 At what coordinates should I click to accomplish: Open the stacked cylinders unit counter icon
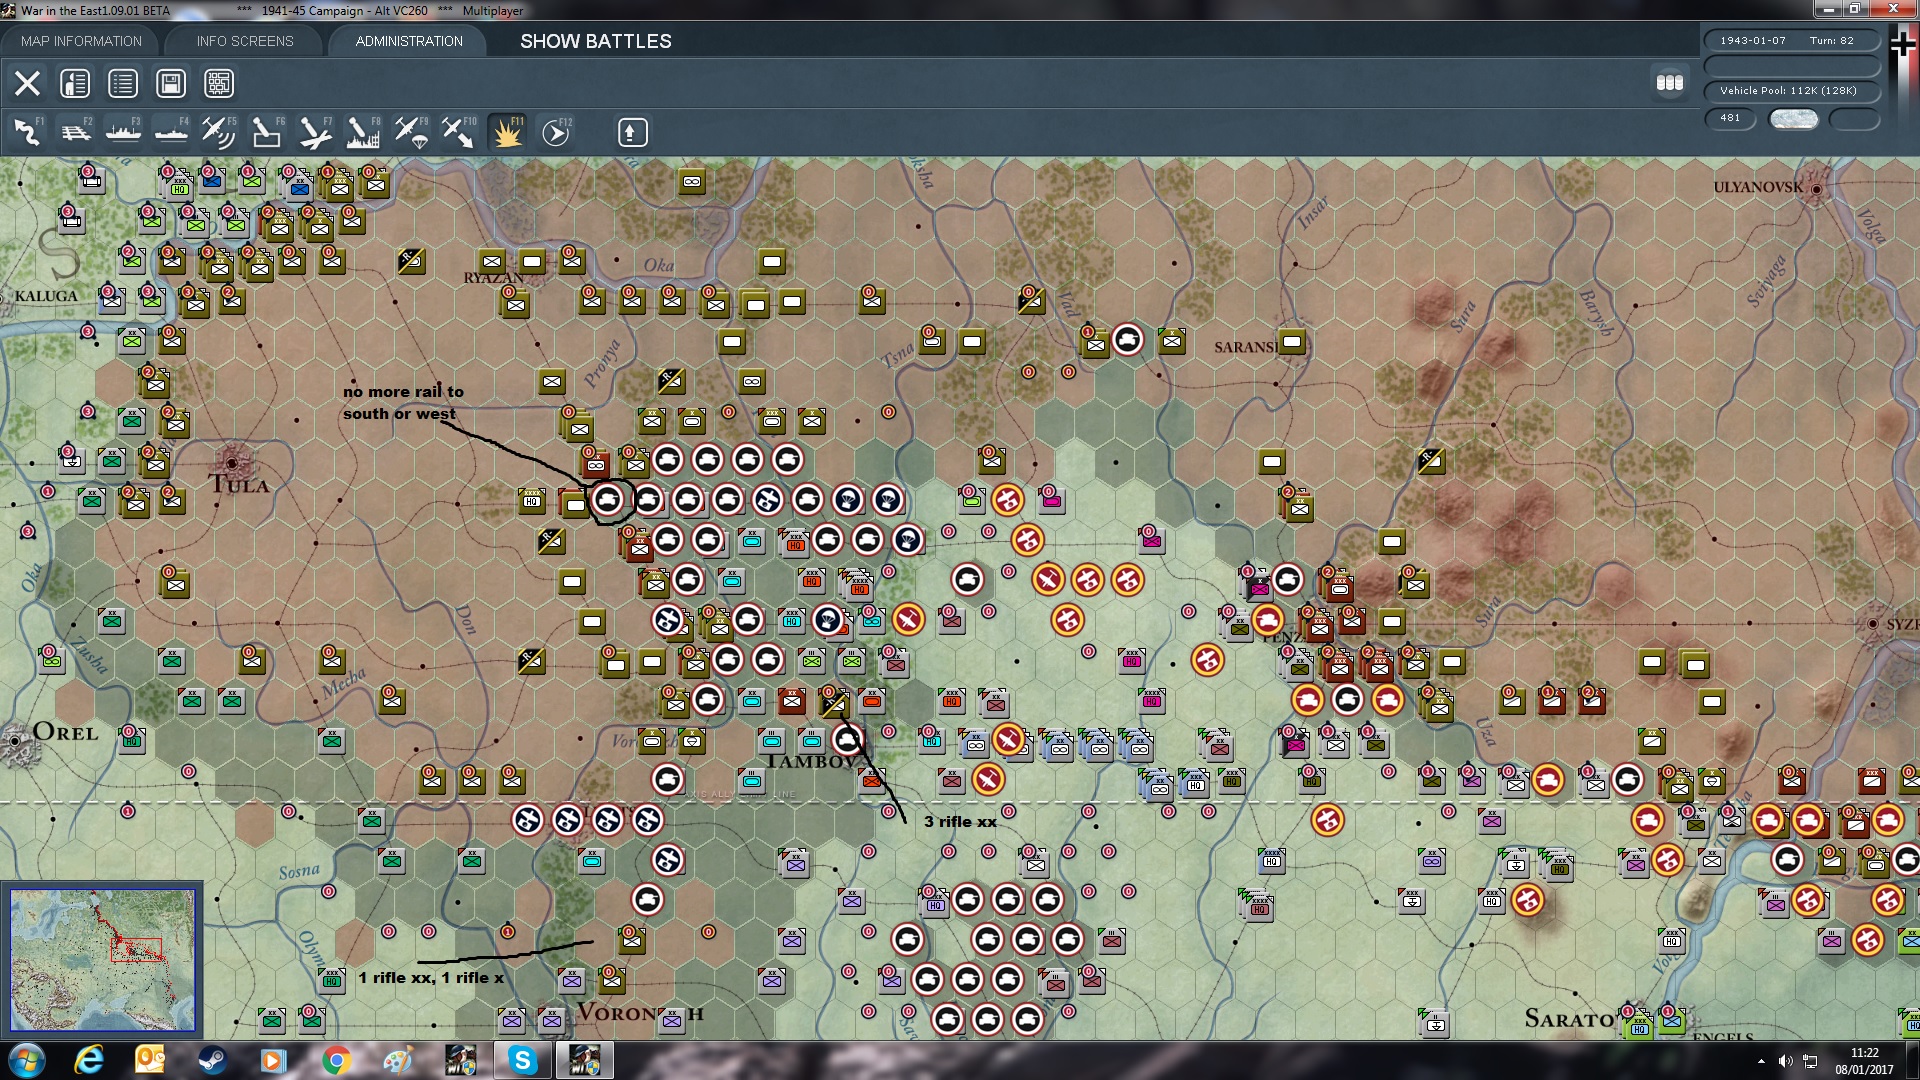click(1669, 83)
